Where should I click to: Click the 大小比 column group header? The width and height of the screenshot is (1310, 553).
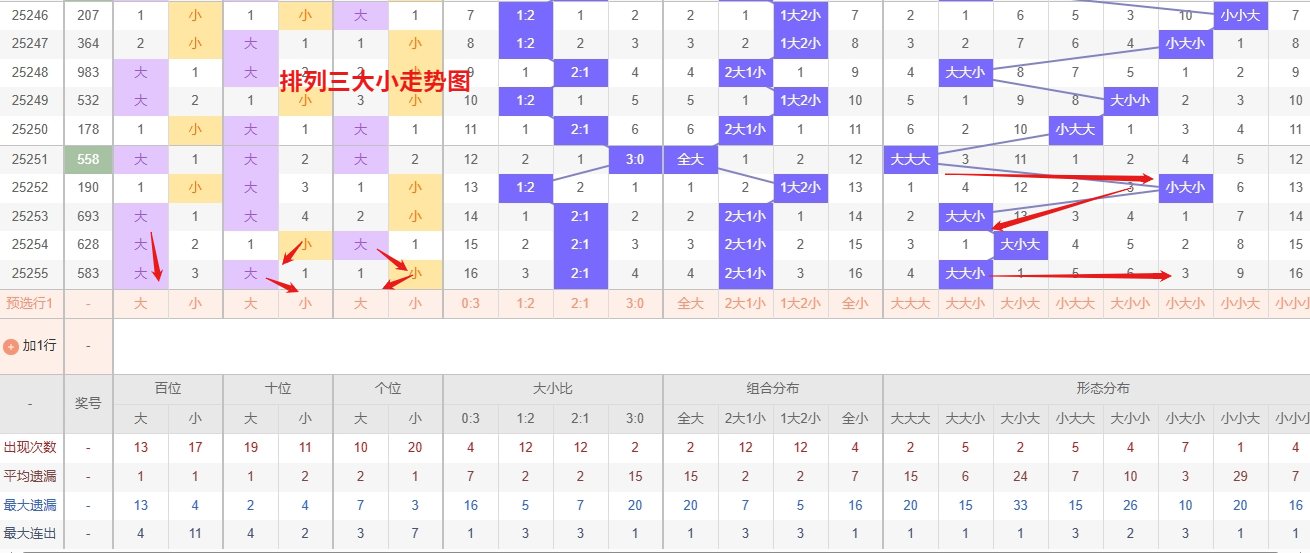point(553,389)
